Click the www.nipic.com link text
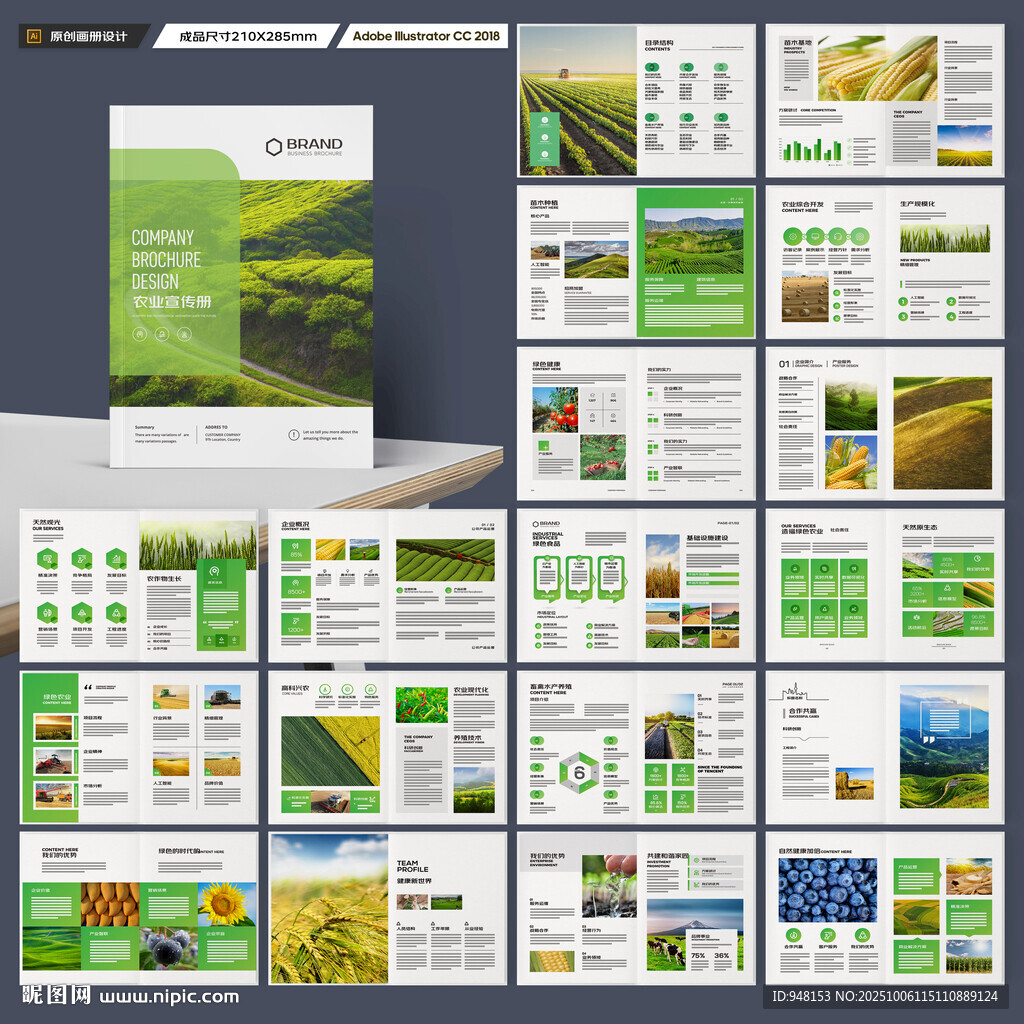 coord(168,997)
